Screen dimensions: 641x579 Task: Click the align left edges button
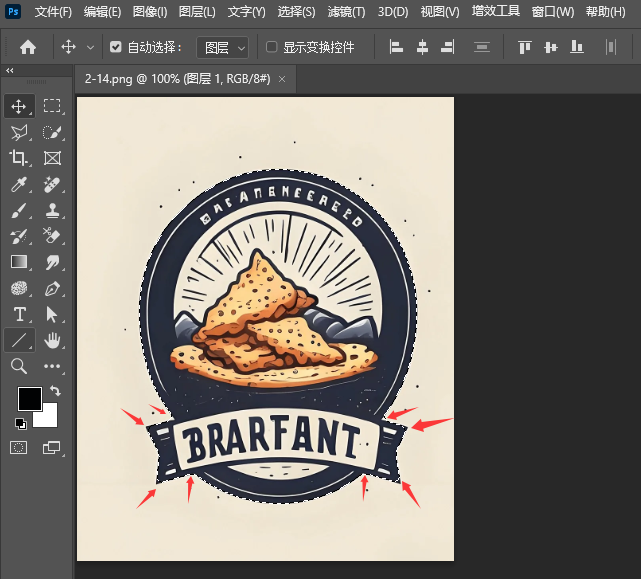(396, 47)
